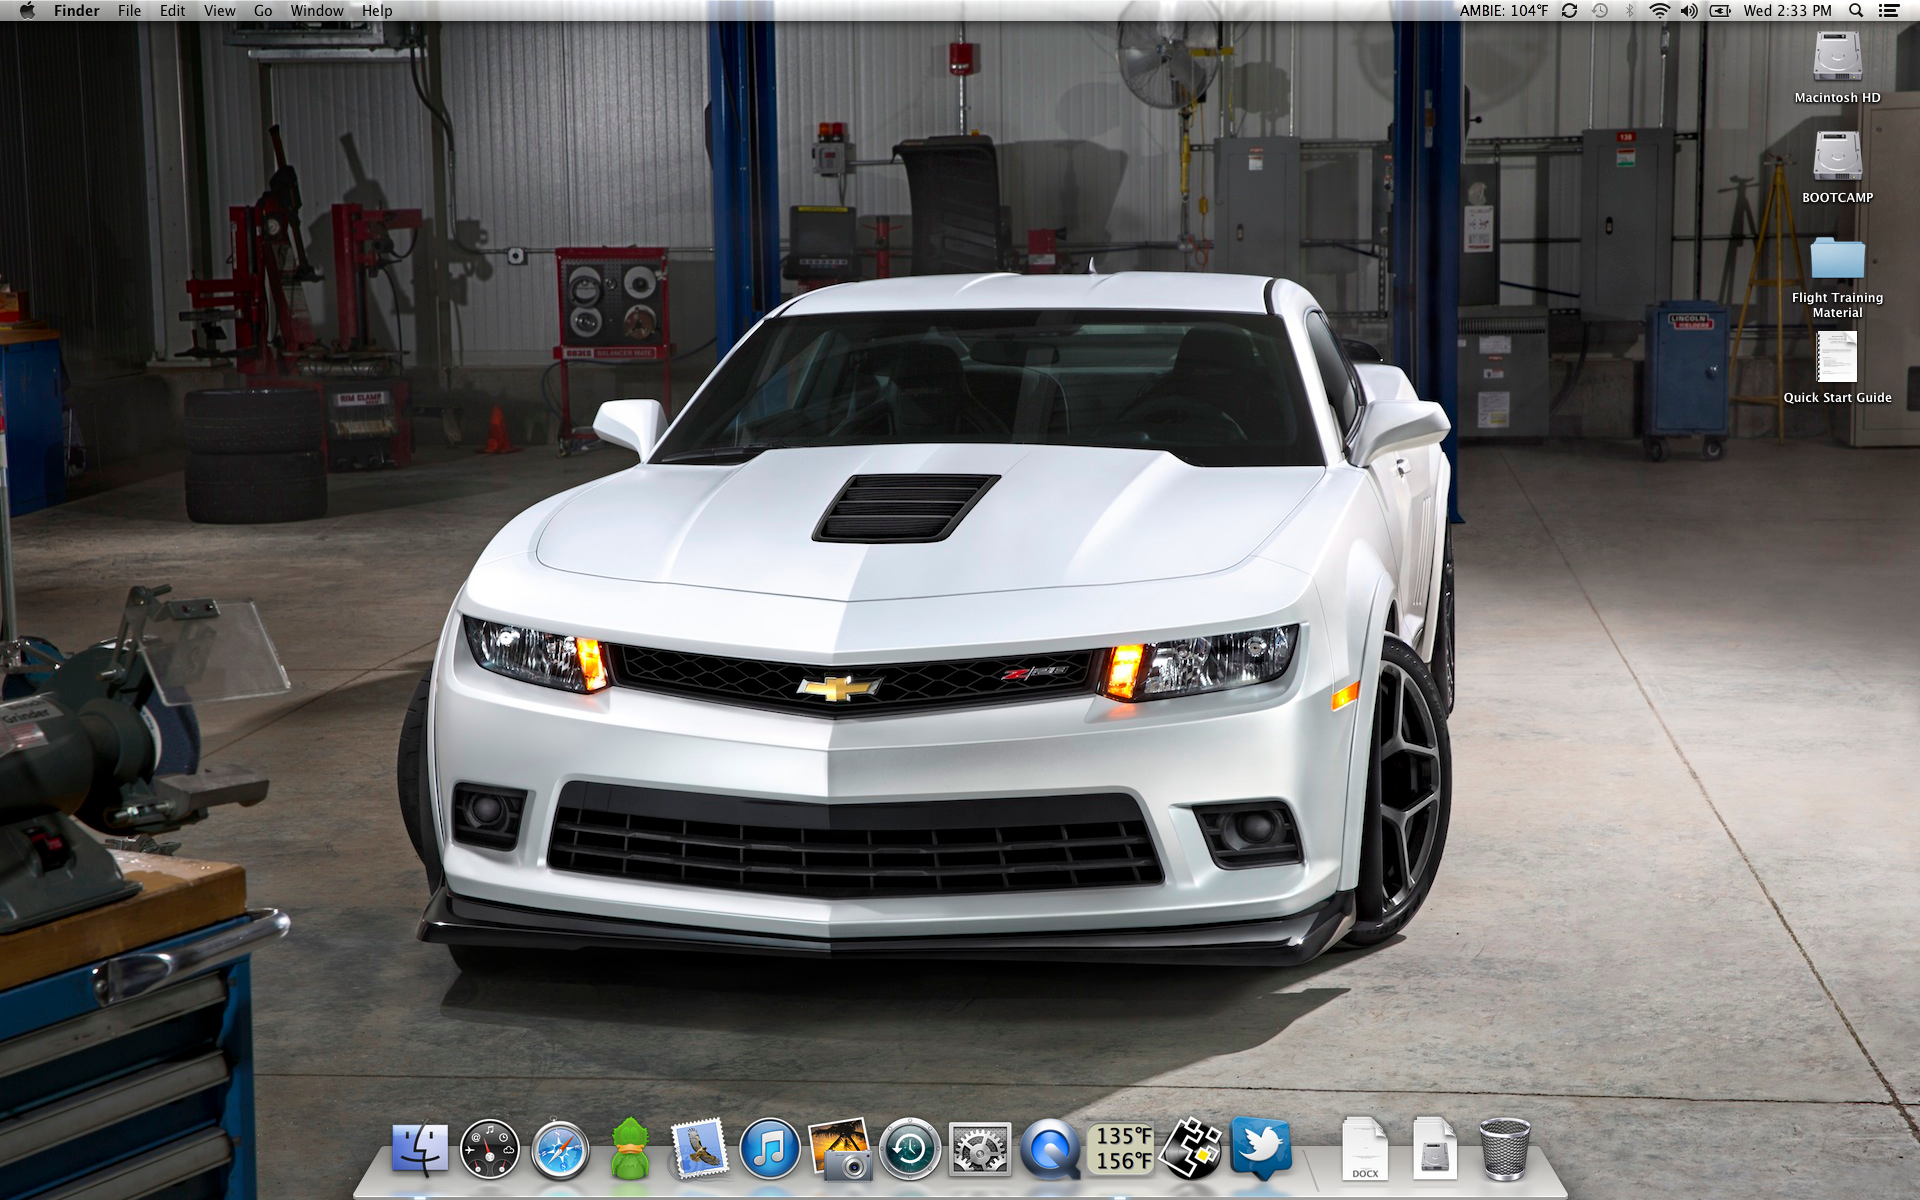The width and height of the screenshot is (1920, 1200).
Task: Open the Help menu
Action: pos(377,11)
